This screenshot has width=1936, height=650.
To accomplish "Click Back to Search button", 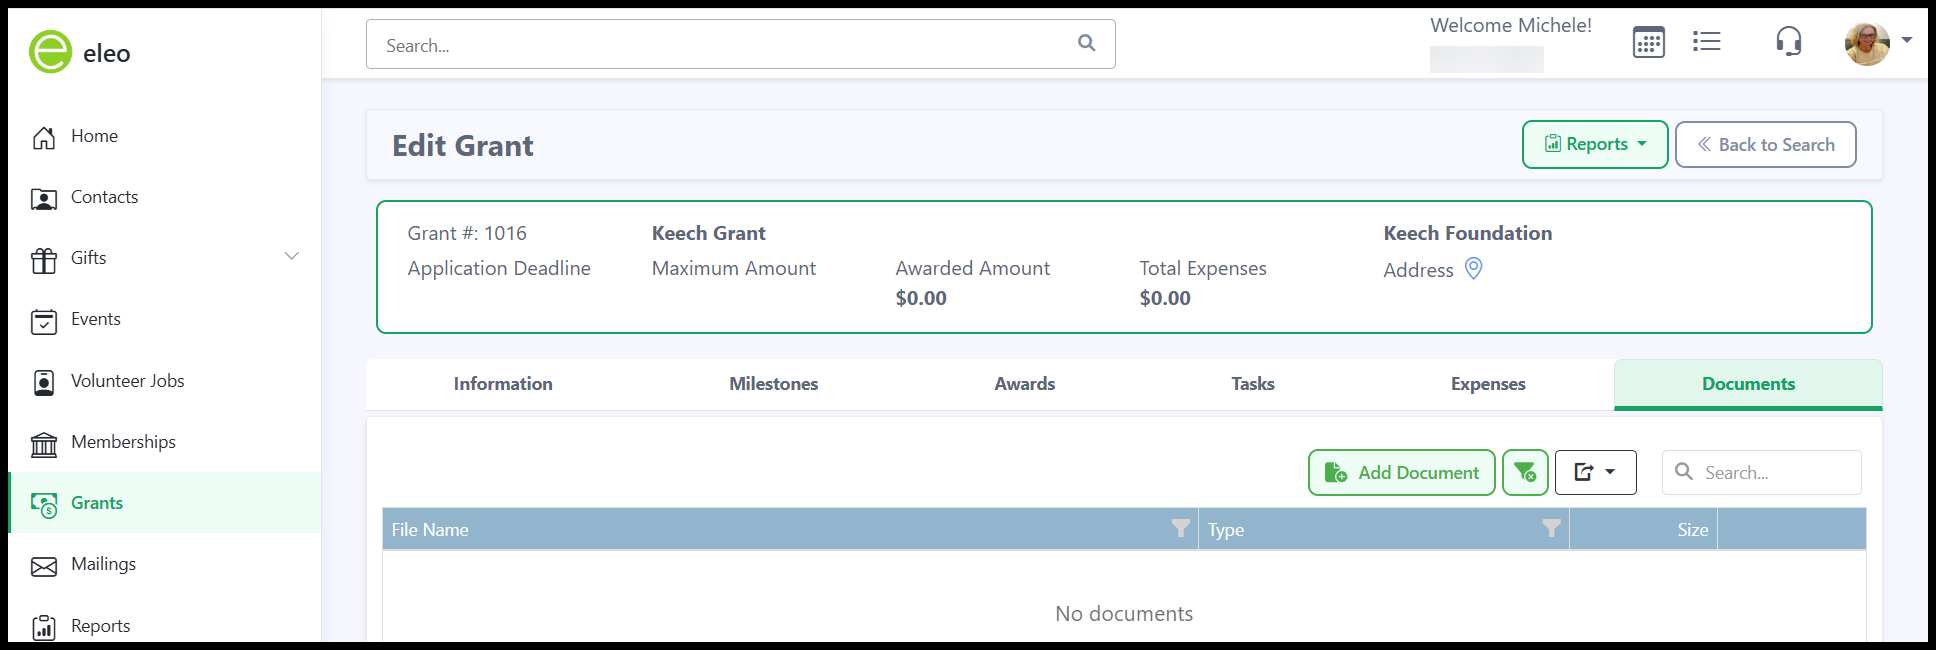I will (1765, 144).
